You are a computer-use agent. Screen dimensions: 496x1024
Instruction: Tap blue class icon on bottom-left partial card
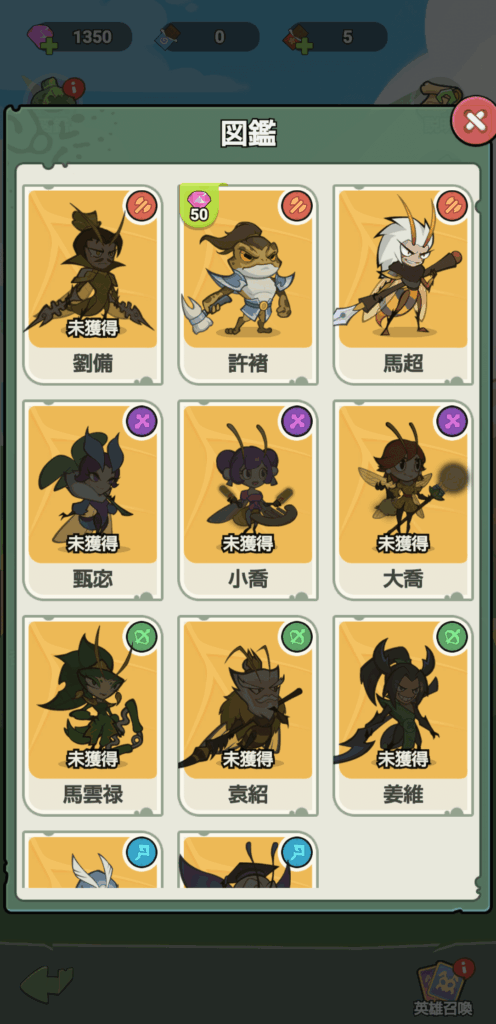point(142,852)
